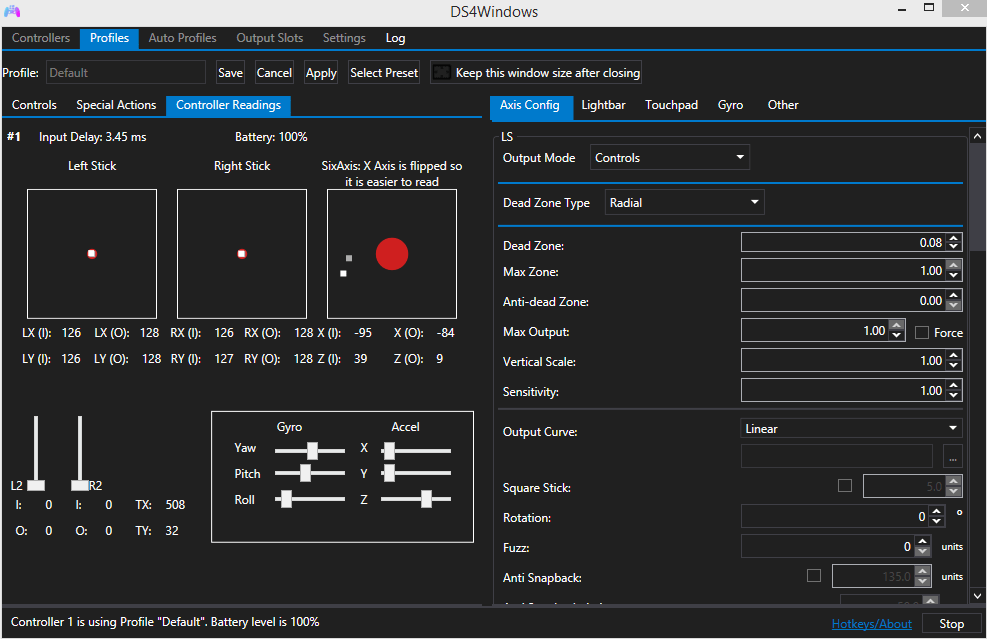Open the Output Mode dropdown
This screenshot has height=639, width=987.
[x=669, y=158]
